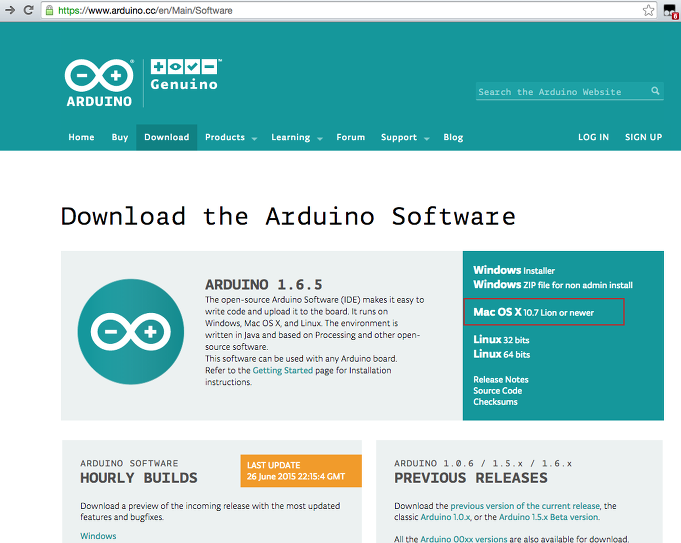681x543 pixels.
Task: Expand the Support dropdown menu
Action: click(x=405, y=138)
